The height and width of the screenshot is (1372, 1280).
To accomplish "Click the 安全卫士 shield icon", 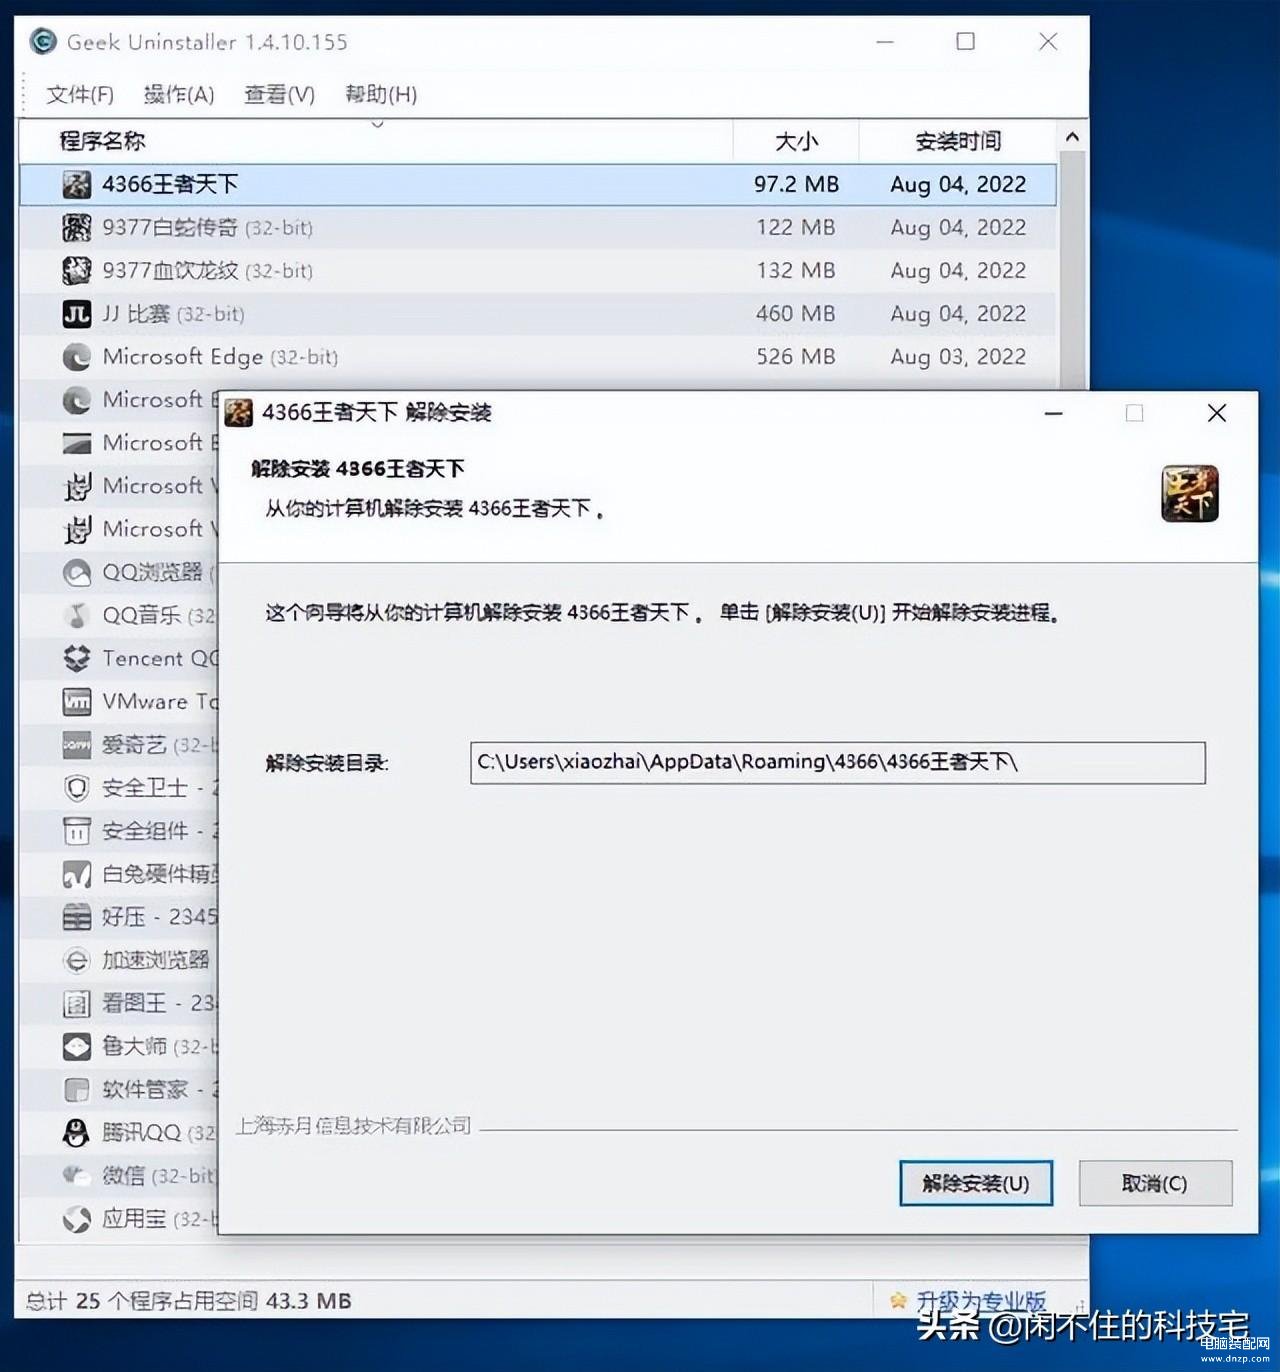I will coord(77,788).
